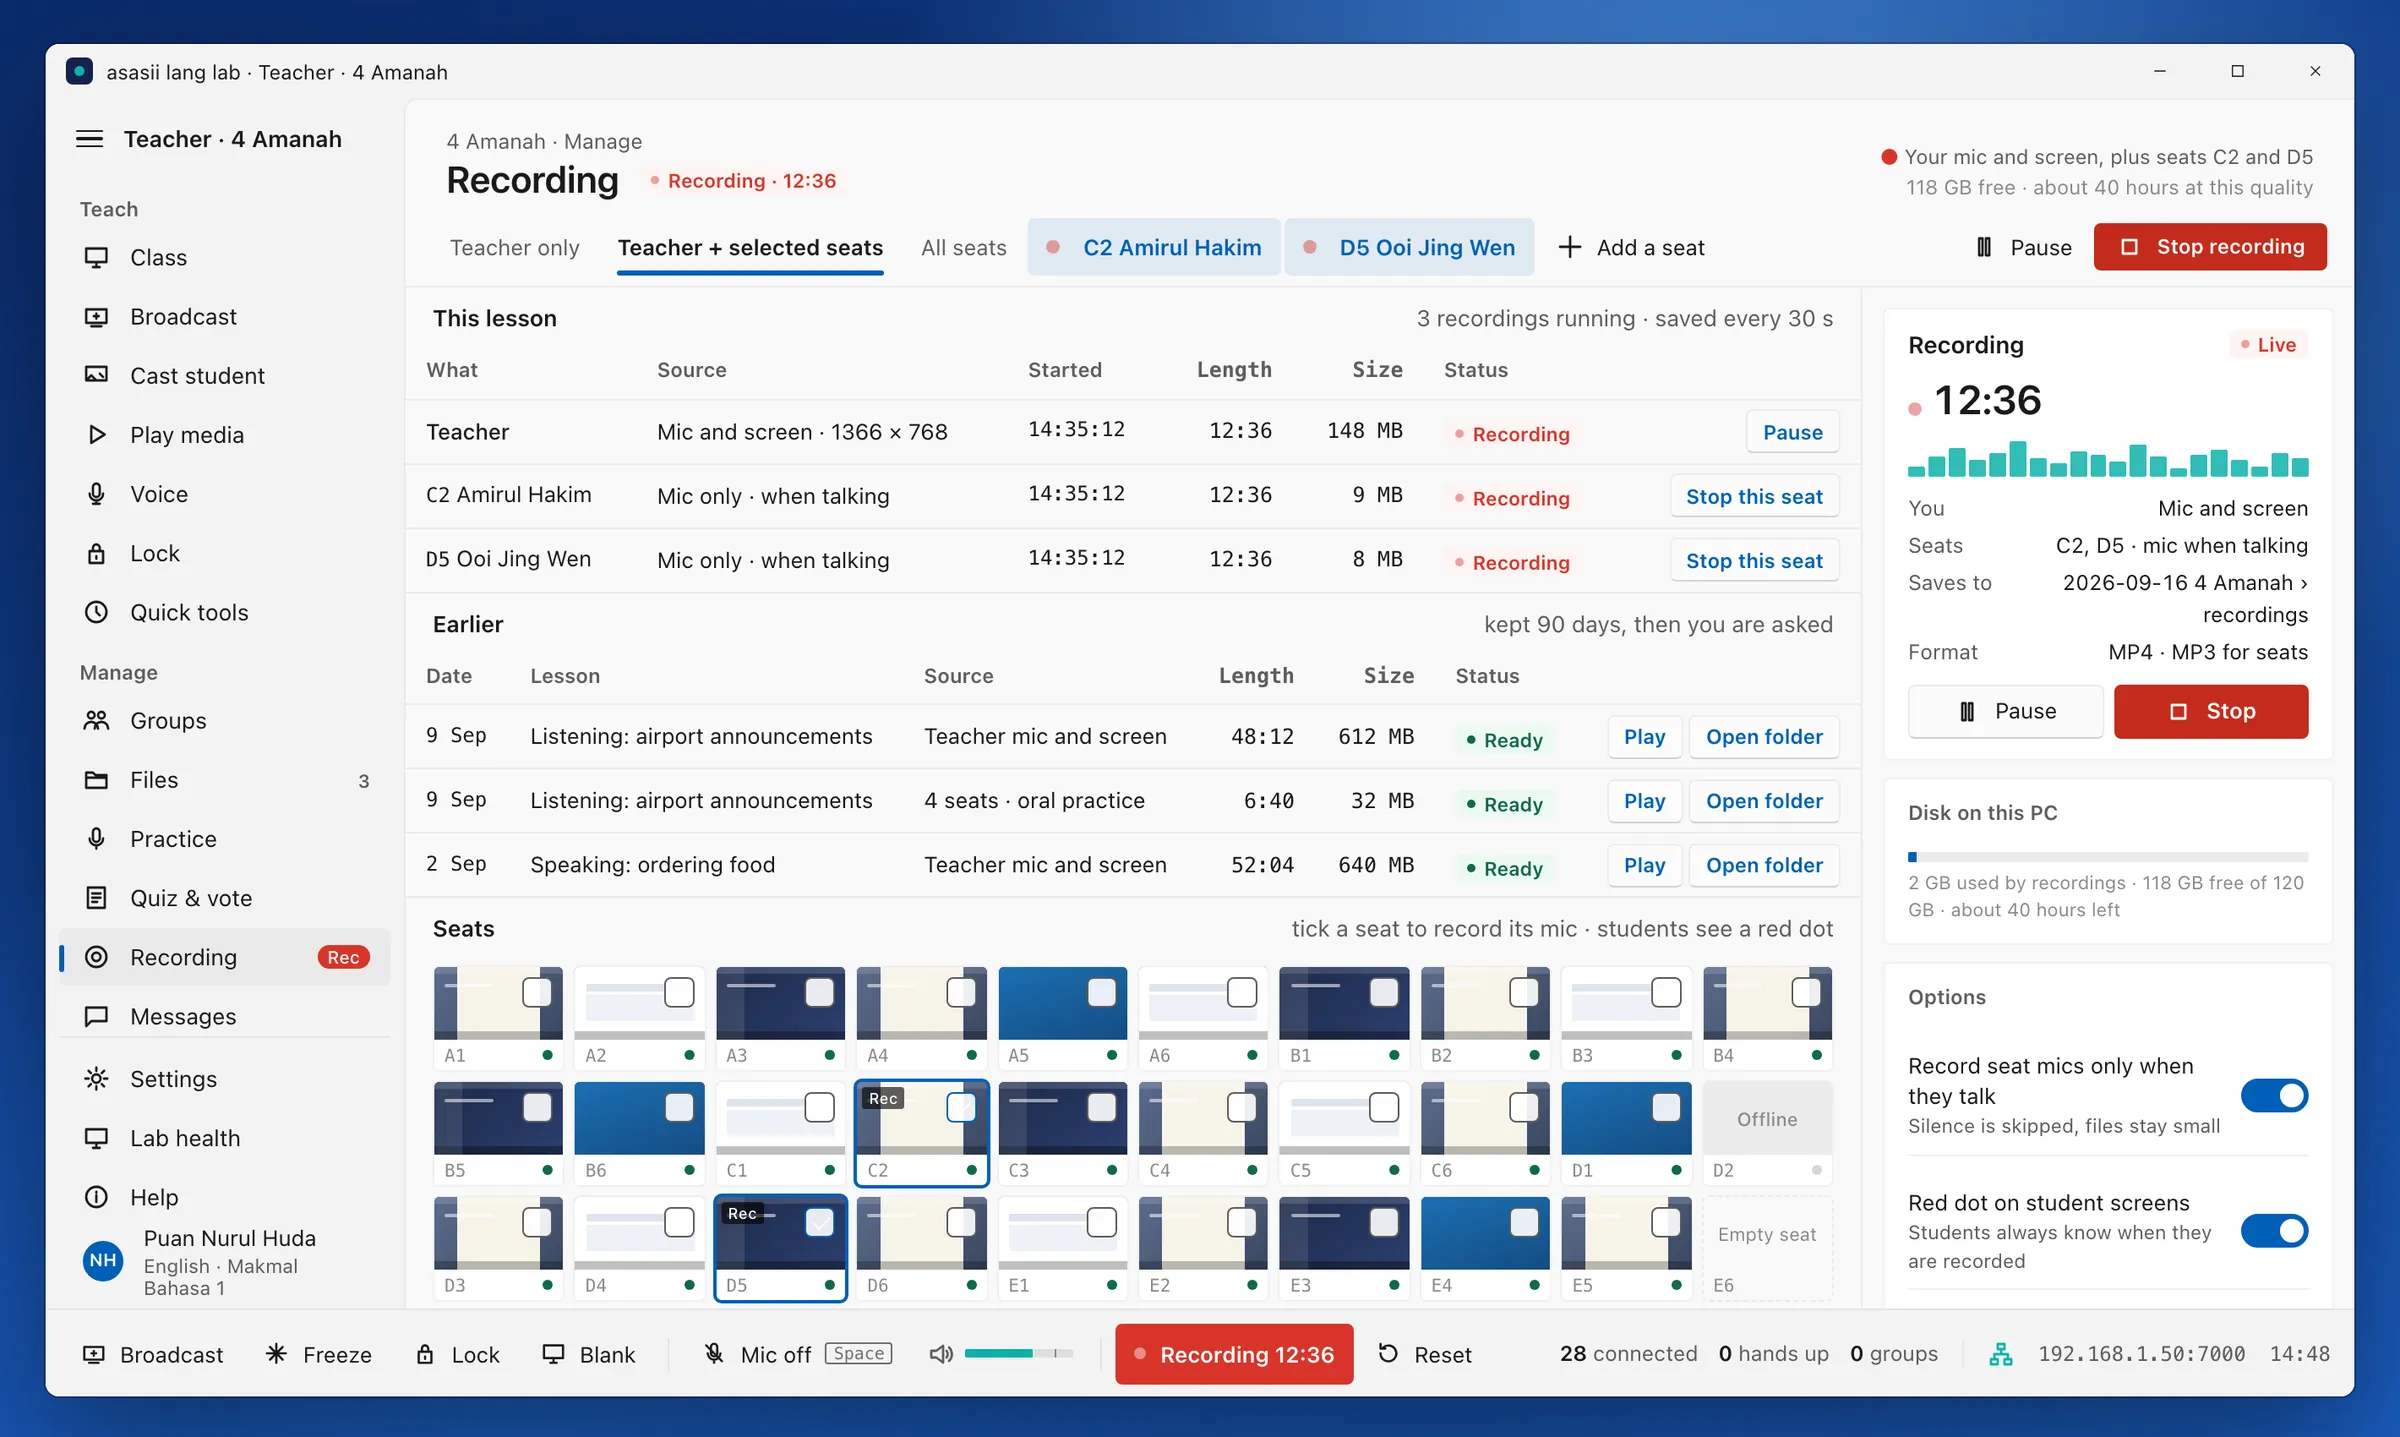Stop recording seat C2 Amirul Hakim
Image resolution: width=2400 pixels, height=1437 pixels.
tap(1754, 496)
